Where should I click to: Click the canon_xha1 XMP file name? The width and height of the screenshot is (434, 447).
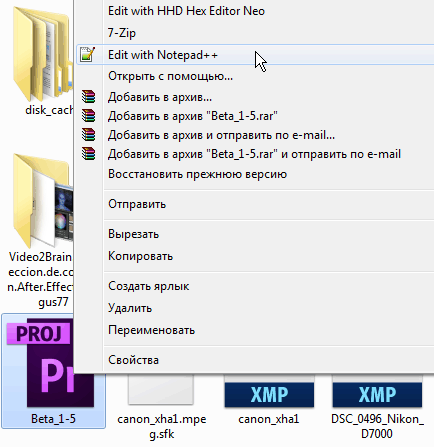pos(269,419)
